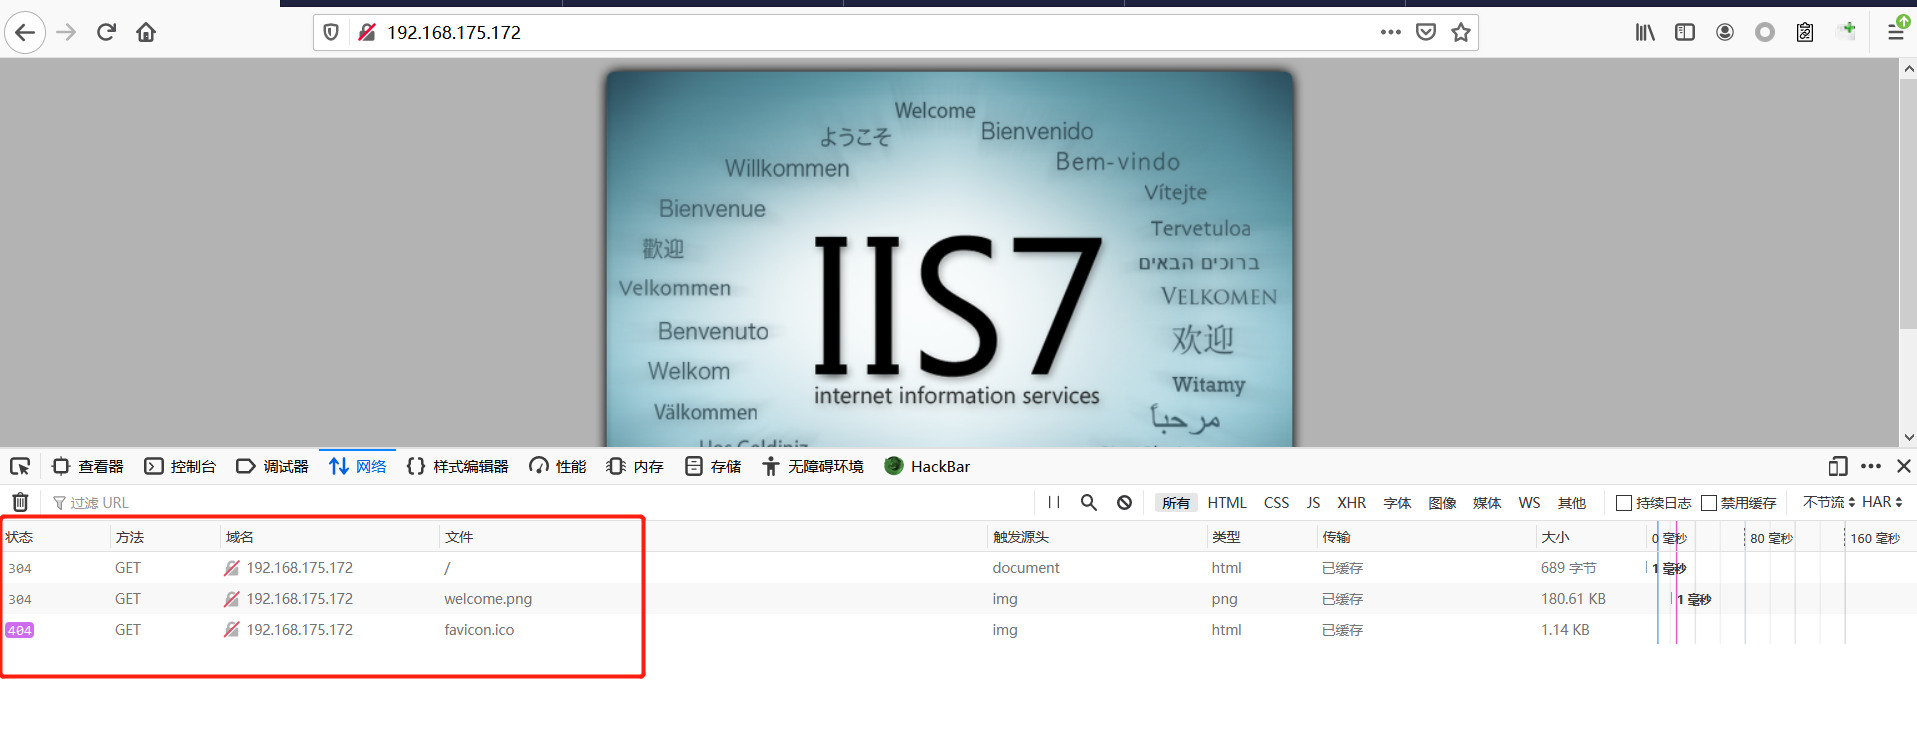
Task: Open page actions three-dot menu
Action: tap(1390, 32)
